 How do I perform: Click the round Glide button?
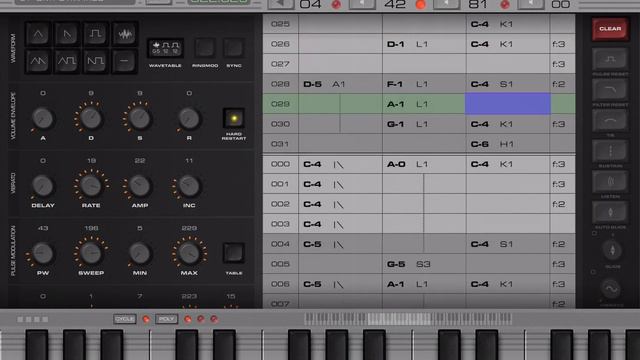[612, 250]
